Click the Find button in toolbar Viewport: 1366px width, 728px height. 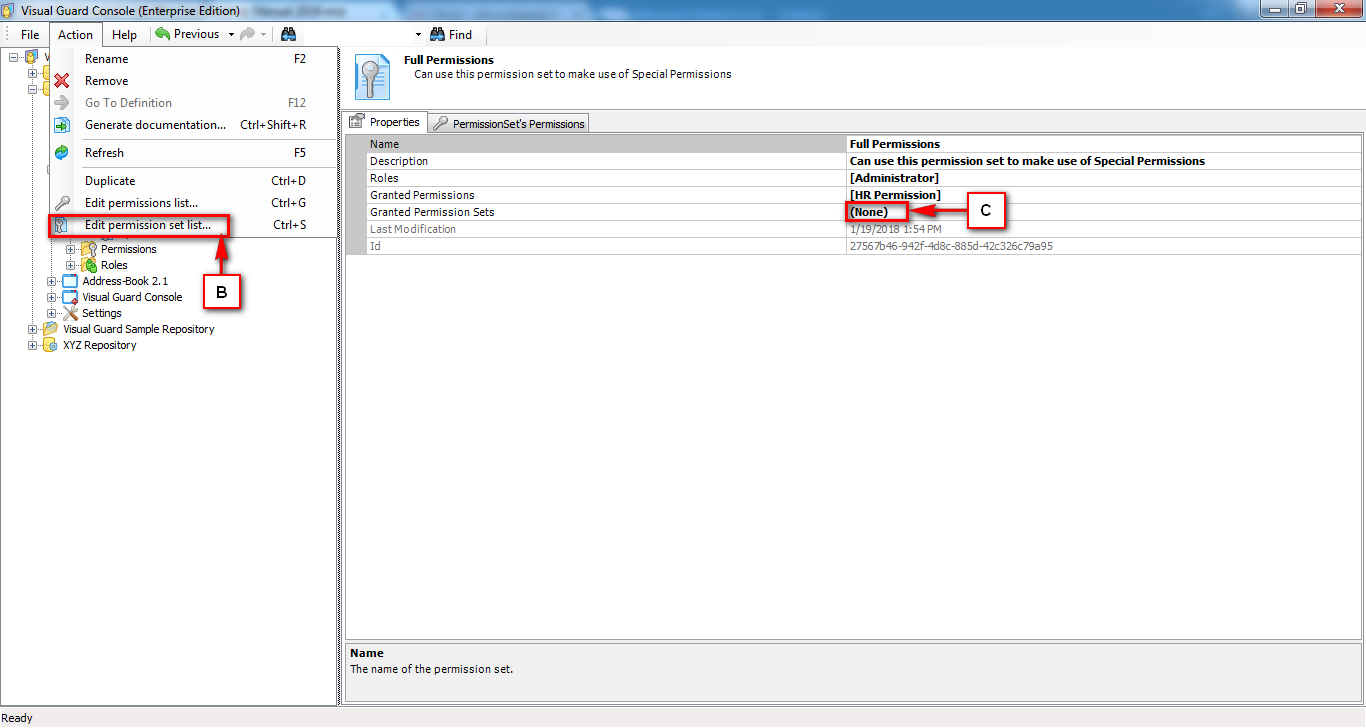click(x=451, y=34)
